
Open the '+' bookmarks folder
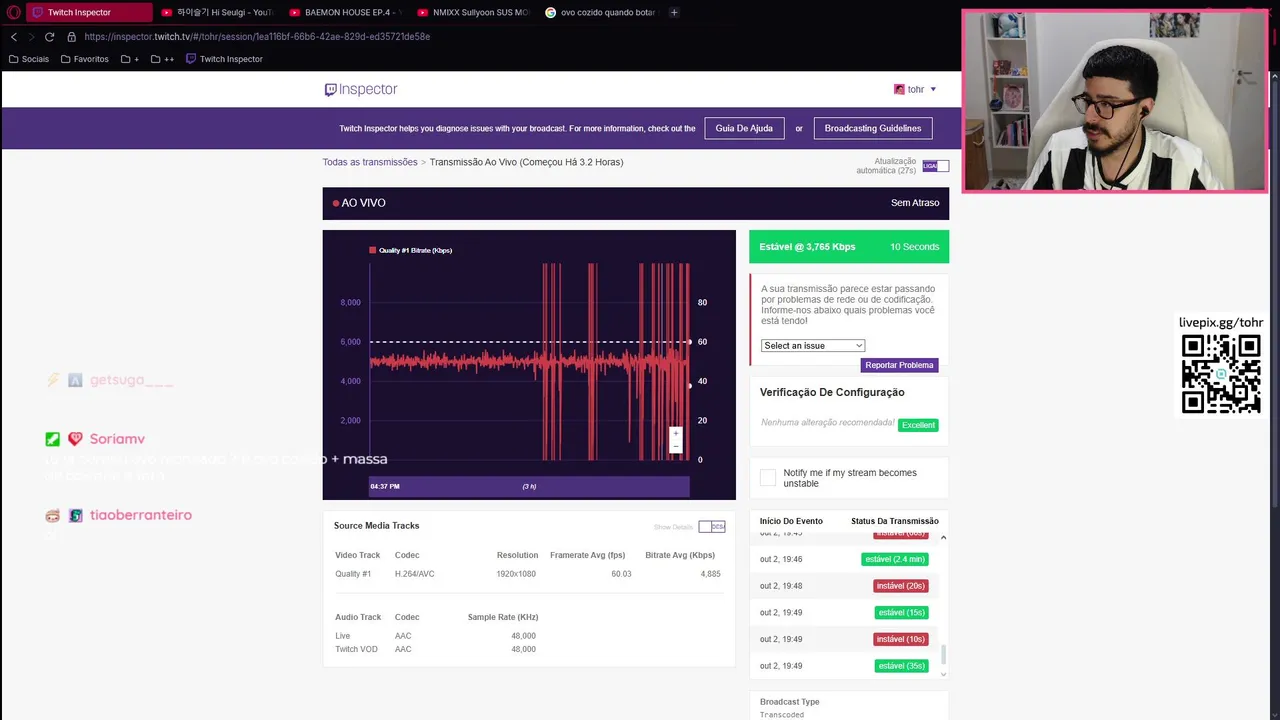point(130,59)
